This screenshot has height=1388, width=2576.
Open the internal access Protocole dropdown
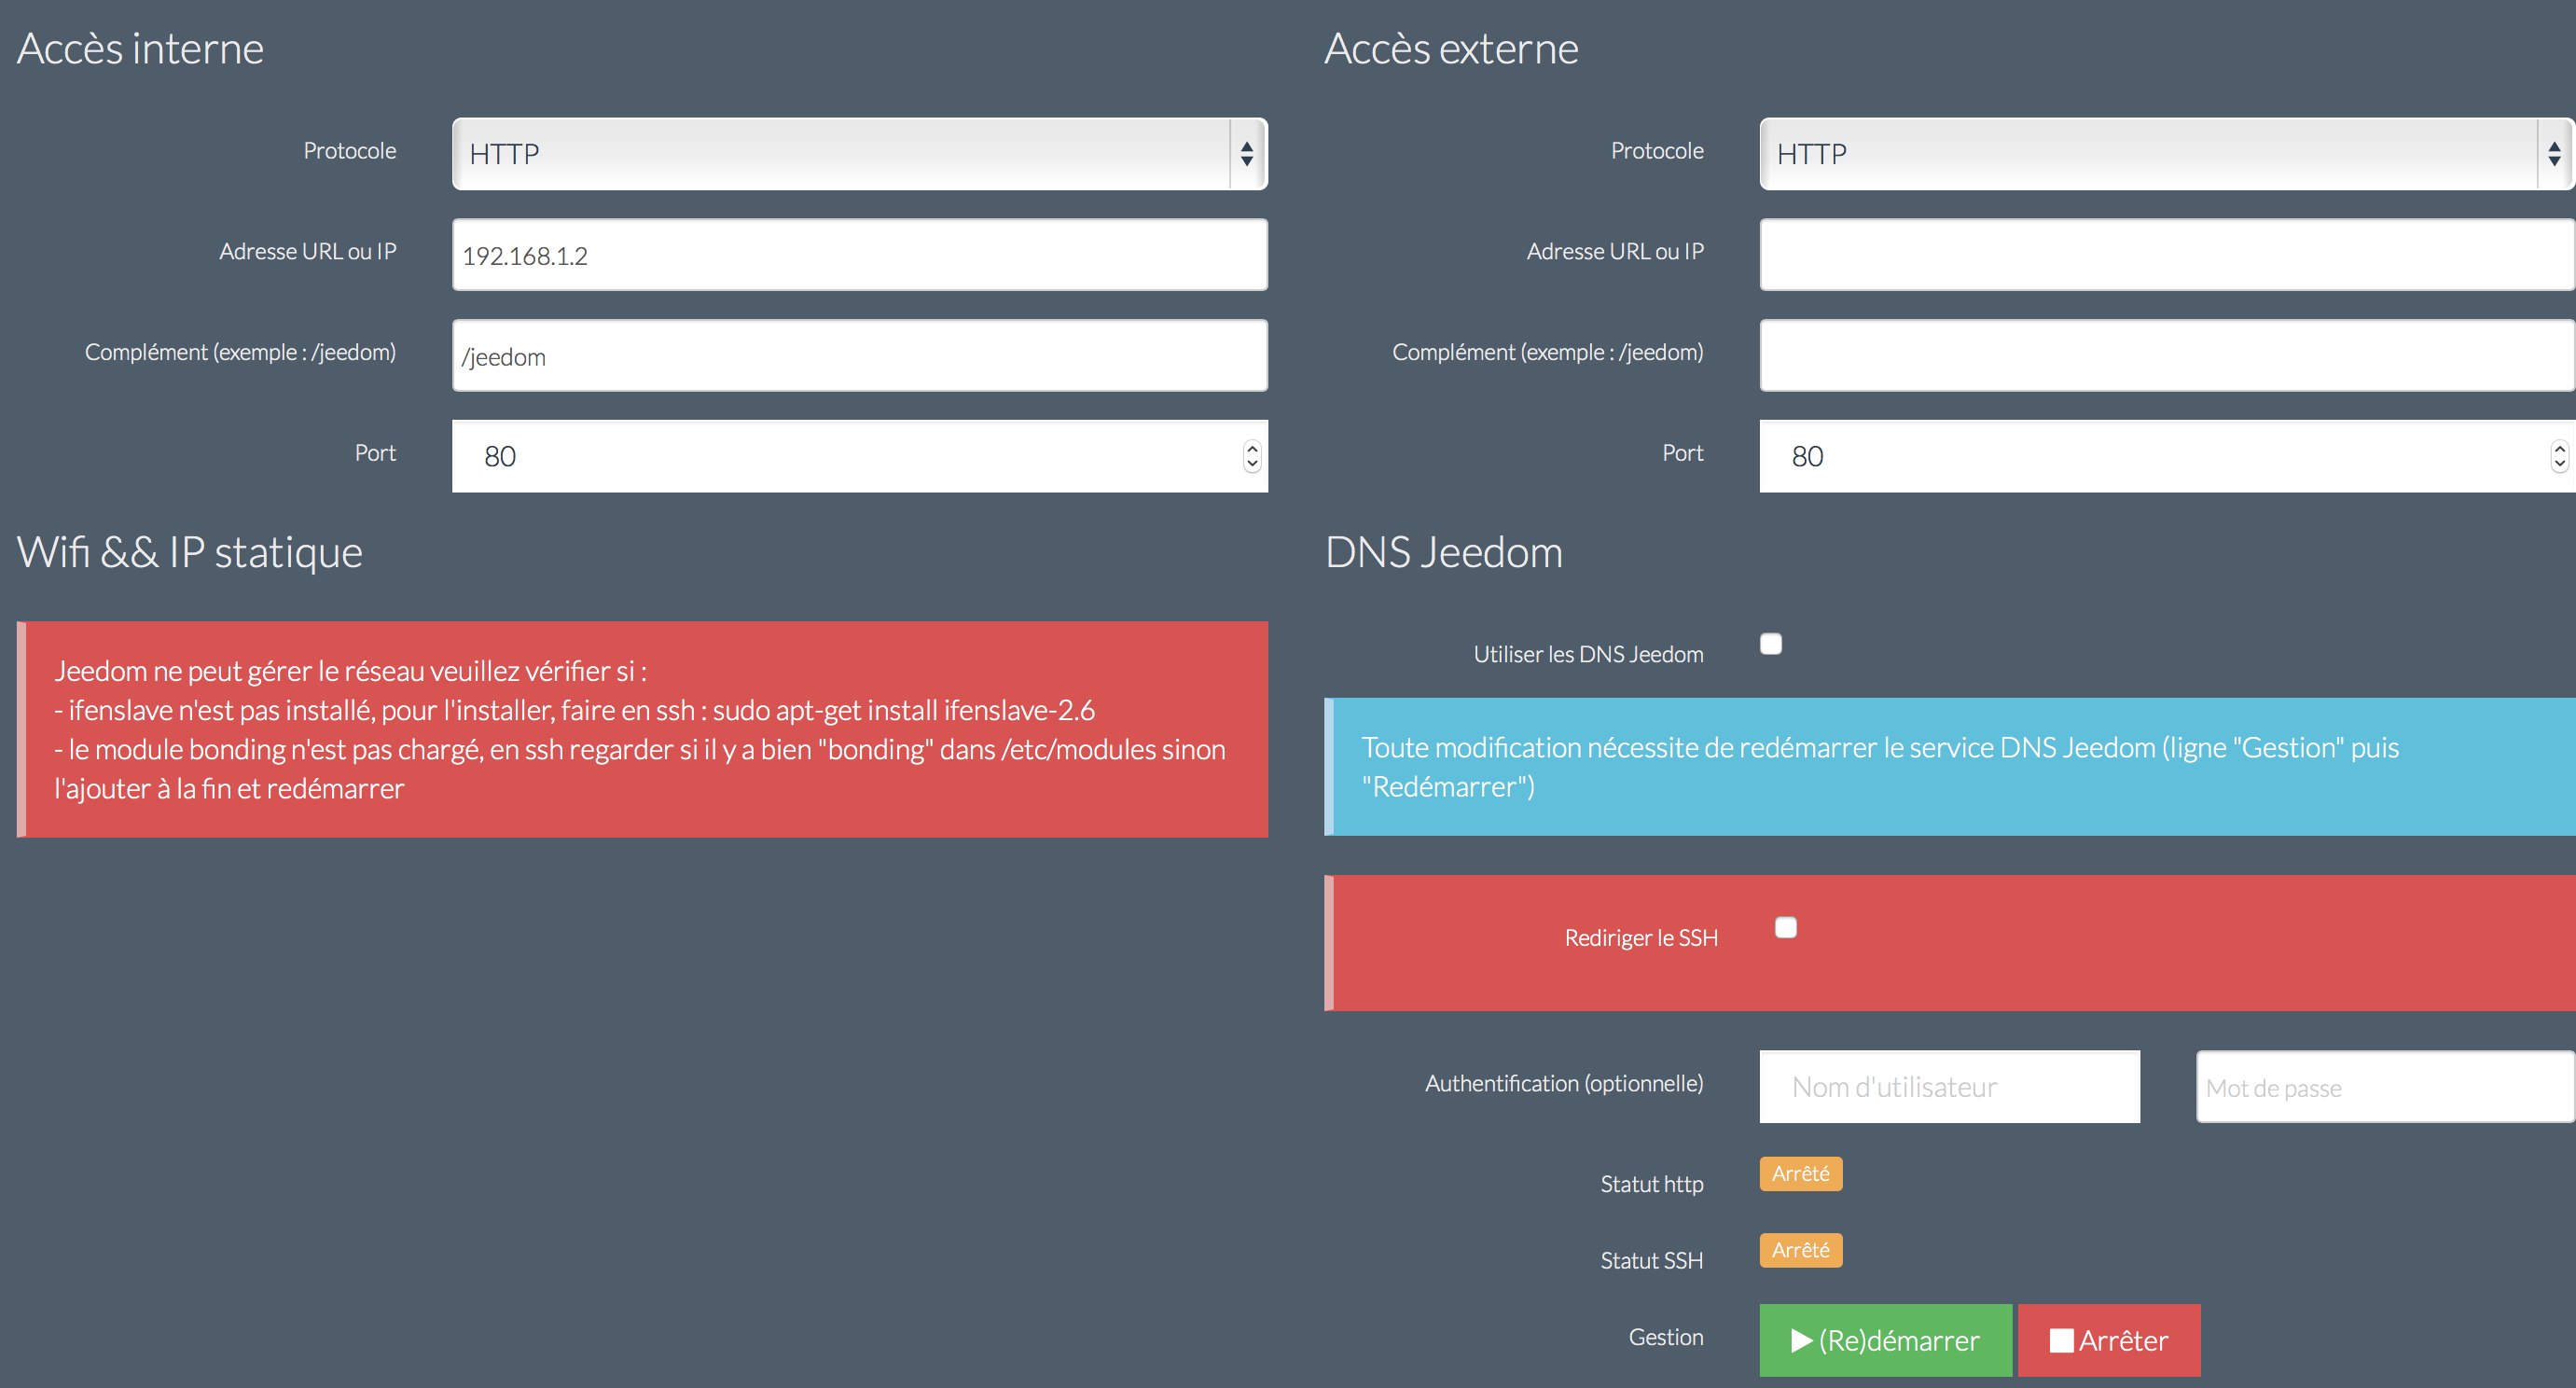[x=859, y=154]
